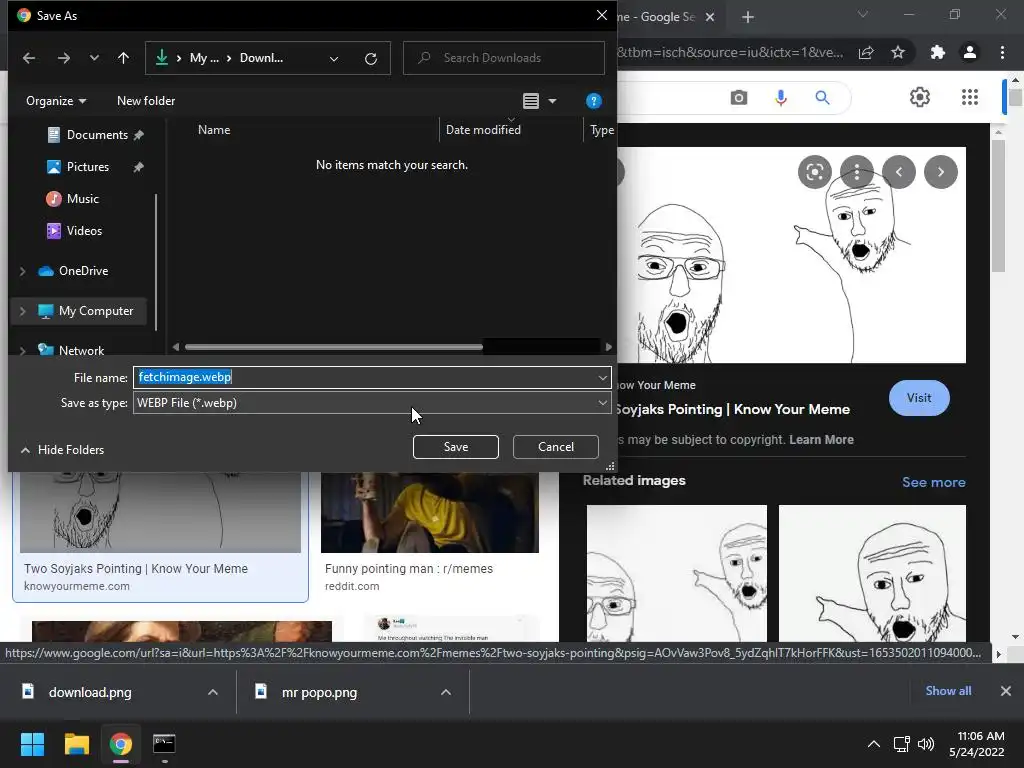Change the file view layout icon
This screenshot has width=1024, height=768.
point(531,101)
